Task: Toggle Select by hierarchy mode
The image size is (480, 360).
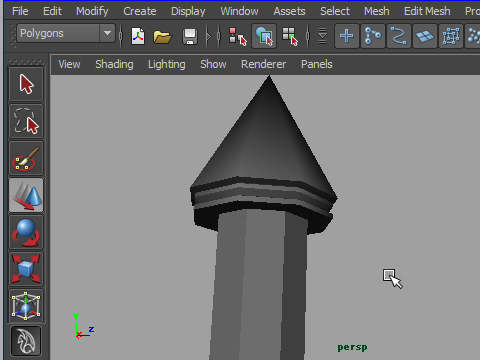Action: click(x=238, y=36)
